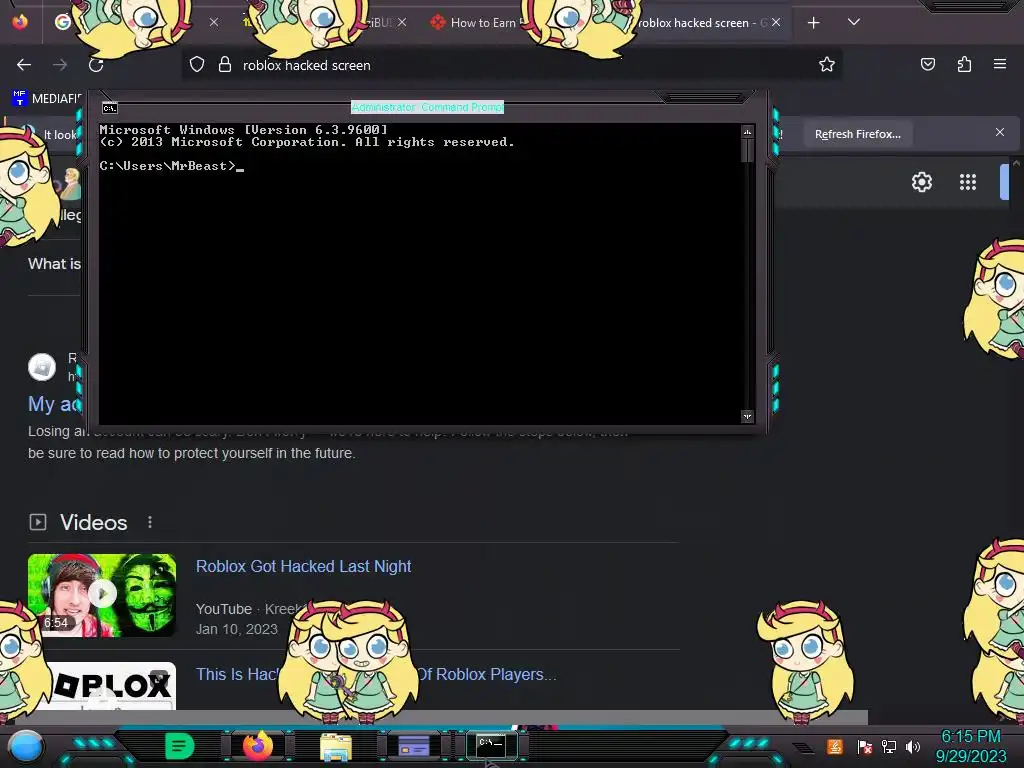This screenshot has width=1024, height=768.
Task: Open MEDIAFIRE bookmark in toolbar
Action: click(x=46, y=99)
